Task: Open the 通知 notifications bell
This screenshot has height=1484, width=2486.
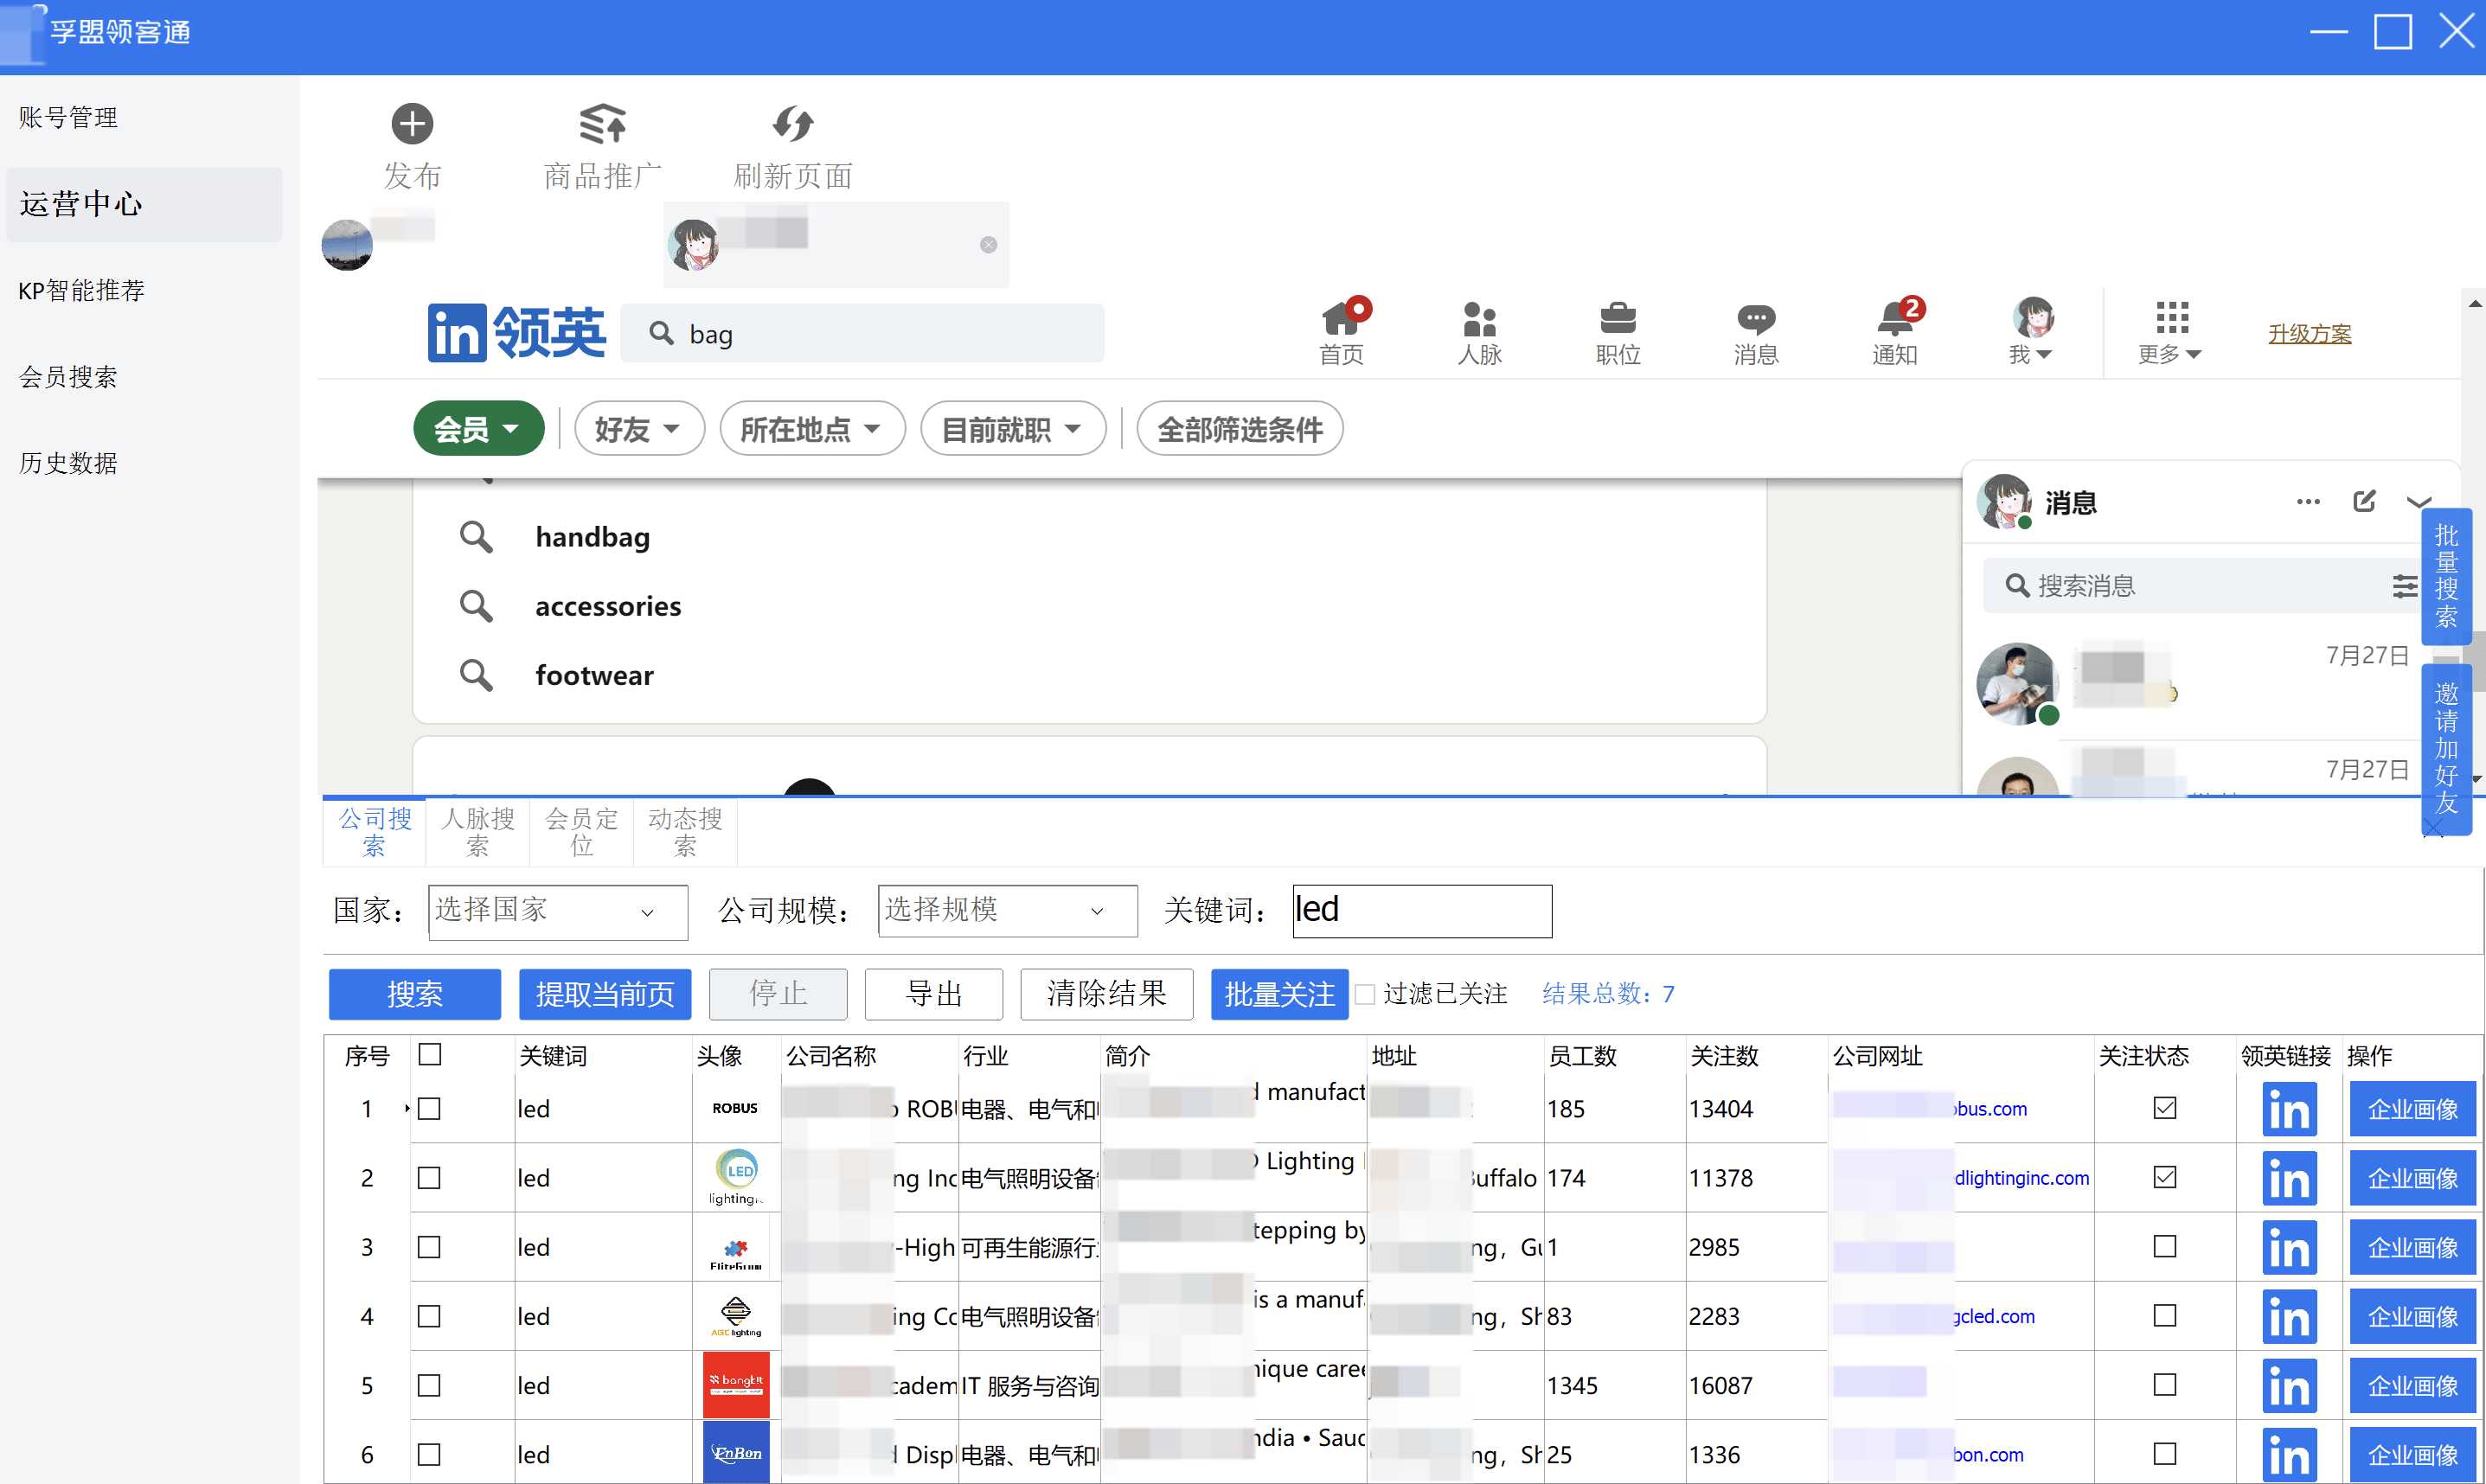Action: pos(1893,322)
